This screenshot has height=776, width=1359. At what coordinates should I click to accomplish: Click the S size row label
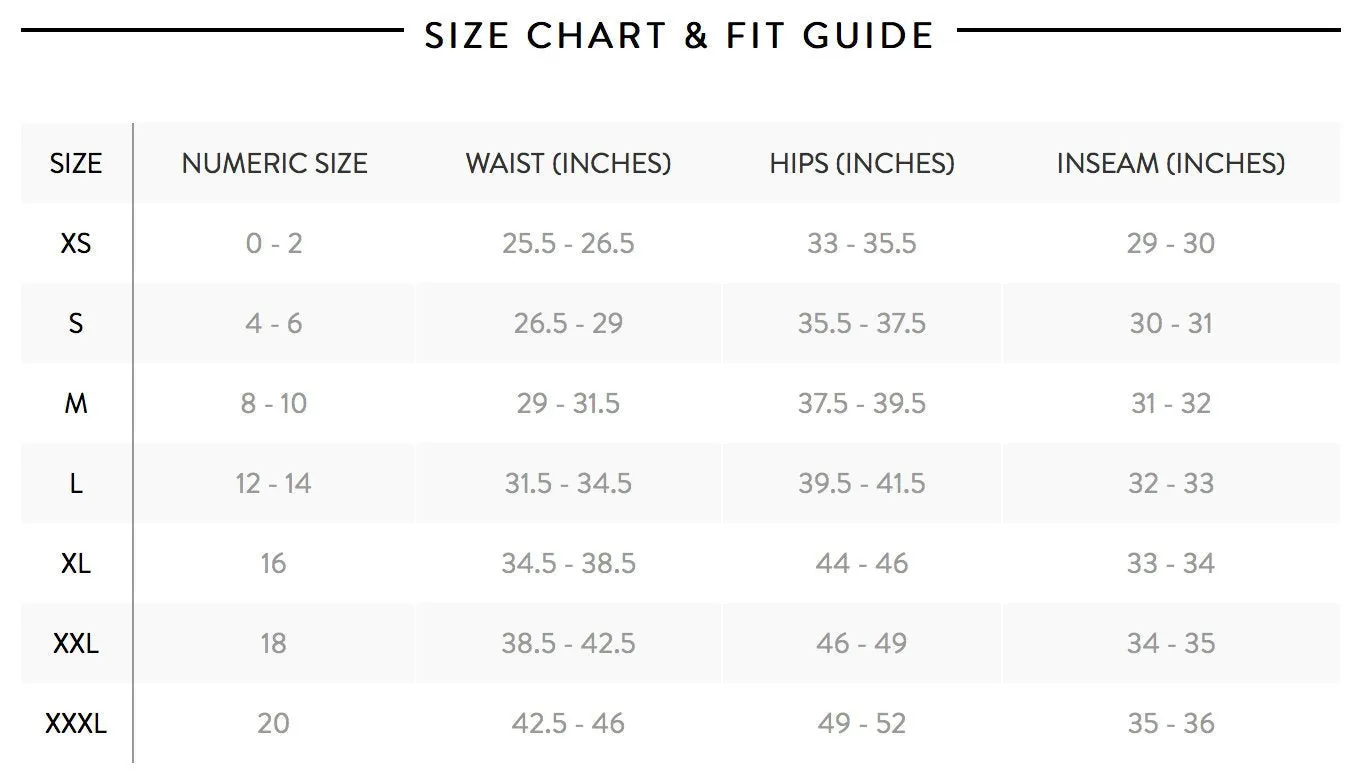tap(76, 323)
